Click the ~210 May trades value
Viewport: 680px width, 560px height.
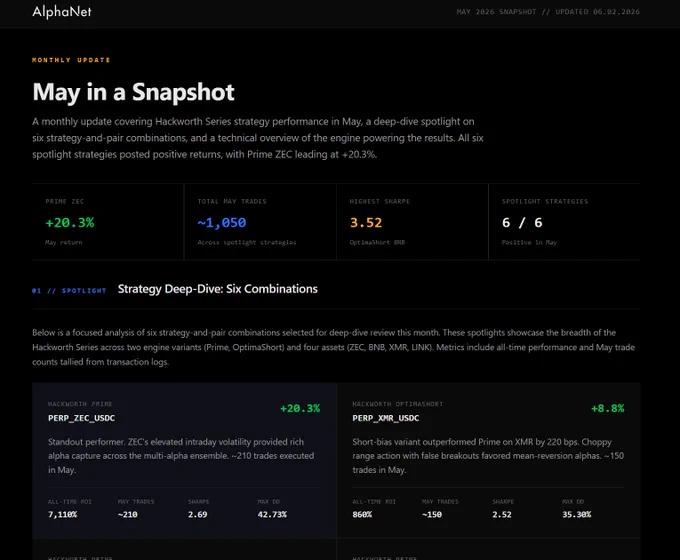[128, 514]
